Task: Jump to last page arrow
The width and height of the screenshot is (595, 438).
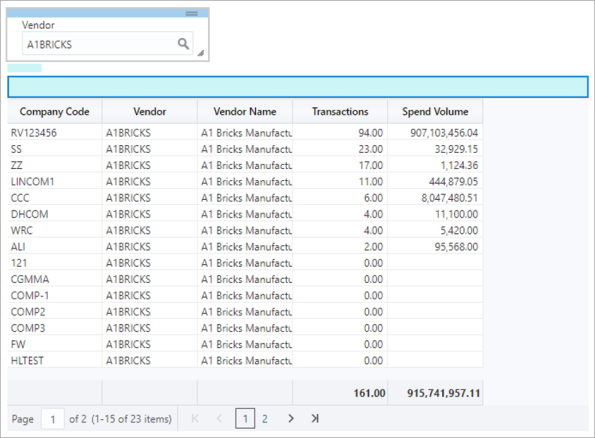Action: [x=315, y=418]
